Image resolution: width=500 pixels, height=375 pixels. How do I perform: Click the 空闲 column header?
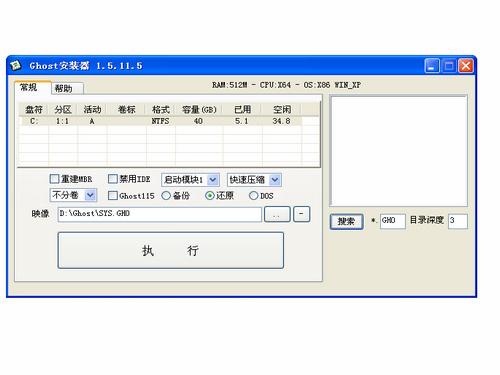point(282,109)
